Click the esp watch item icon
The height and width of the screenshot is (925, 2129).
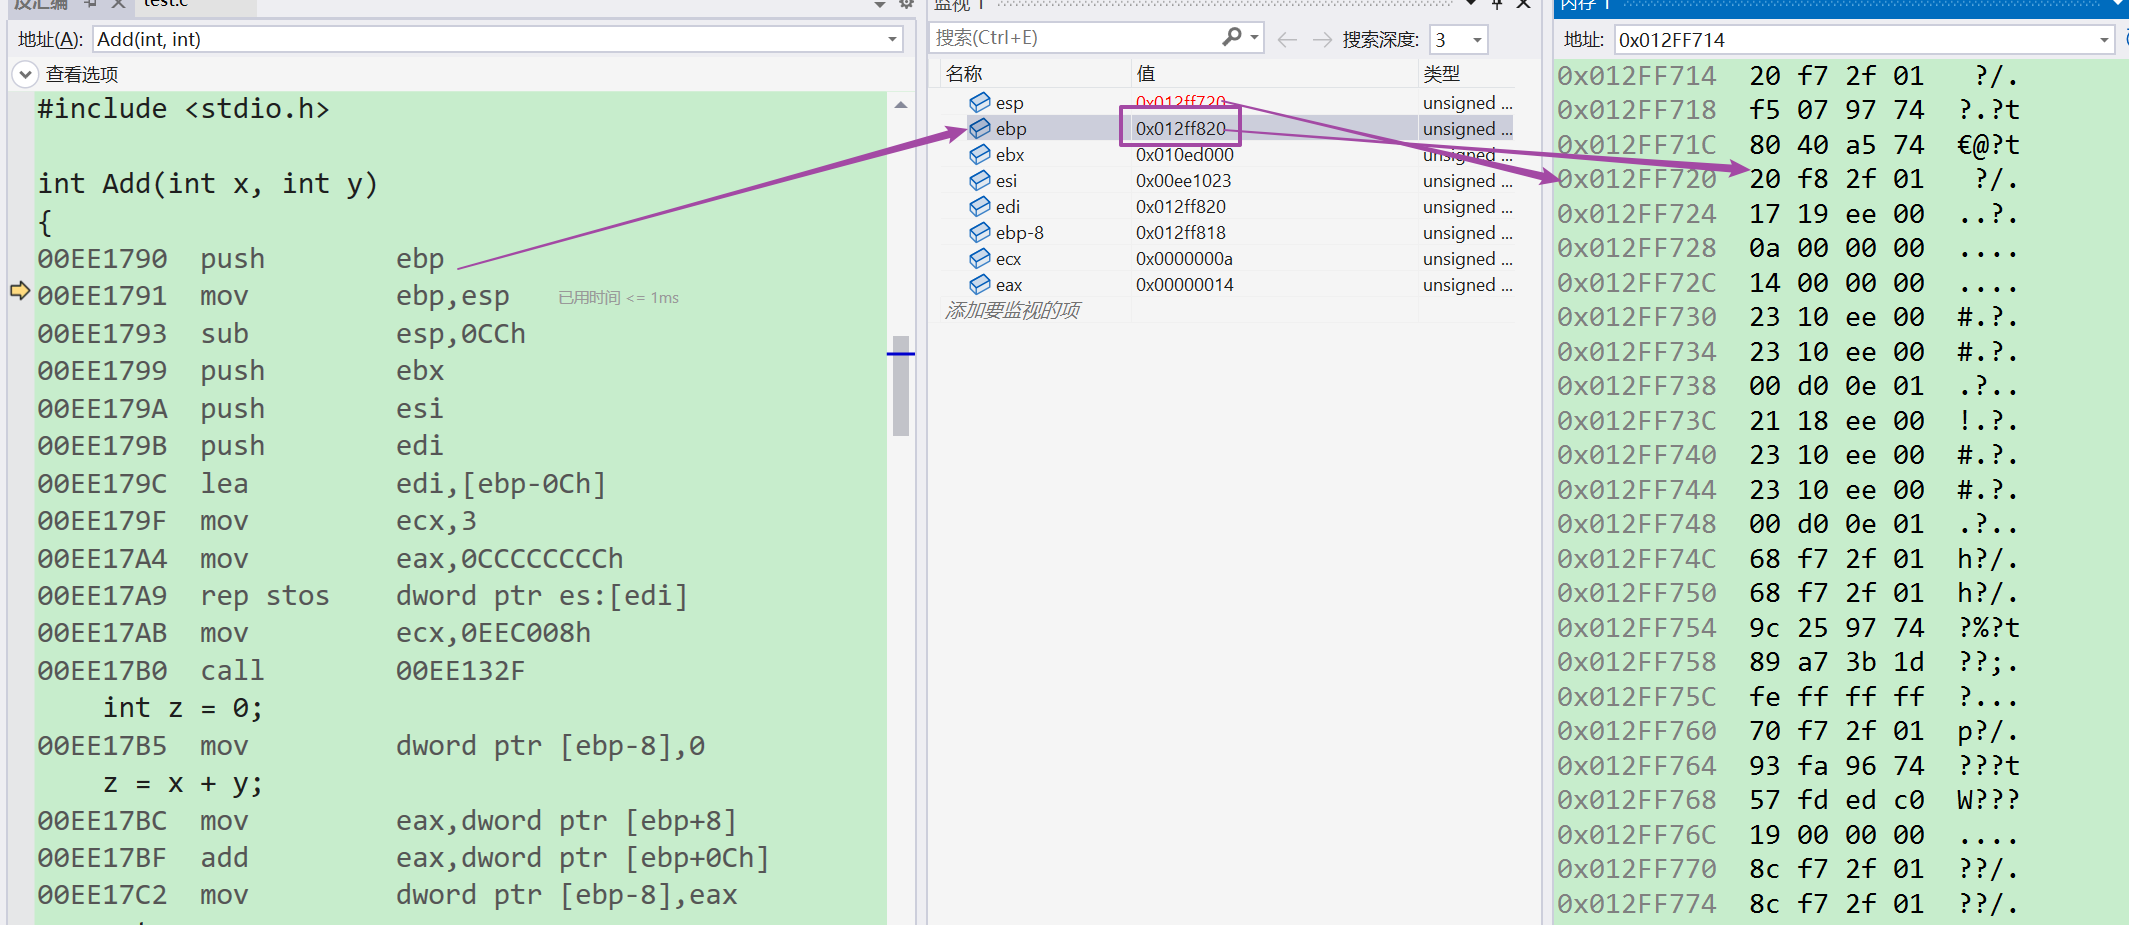click(x=980, y=102)
